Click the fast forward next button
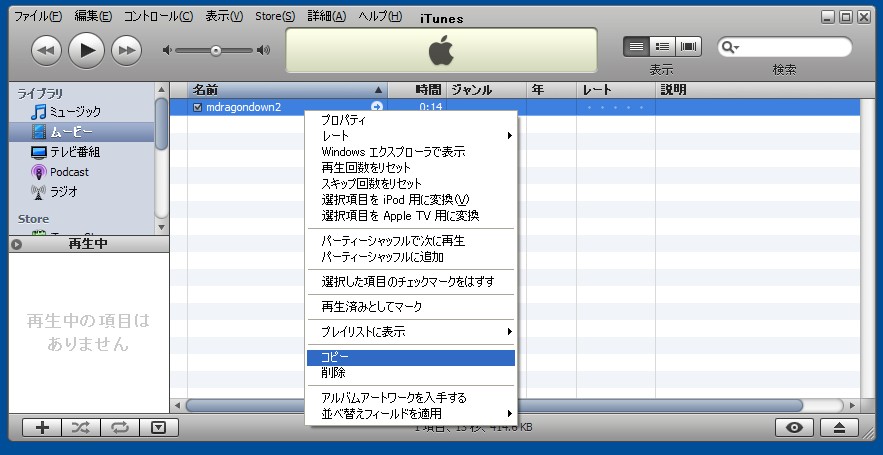The height and width of the screenshot is (455, 883). click(x=126, y=51)
